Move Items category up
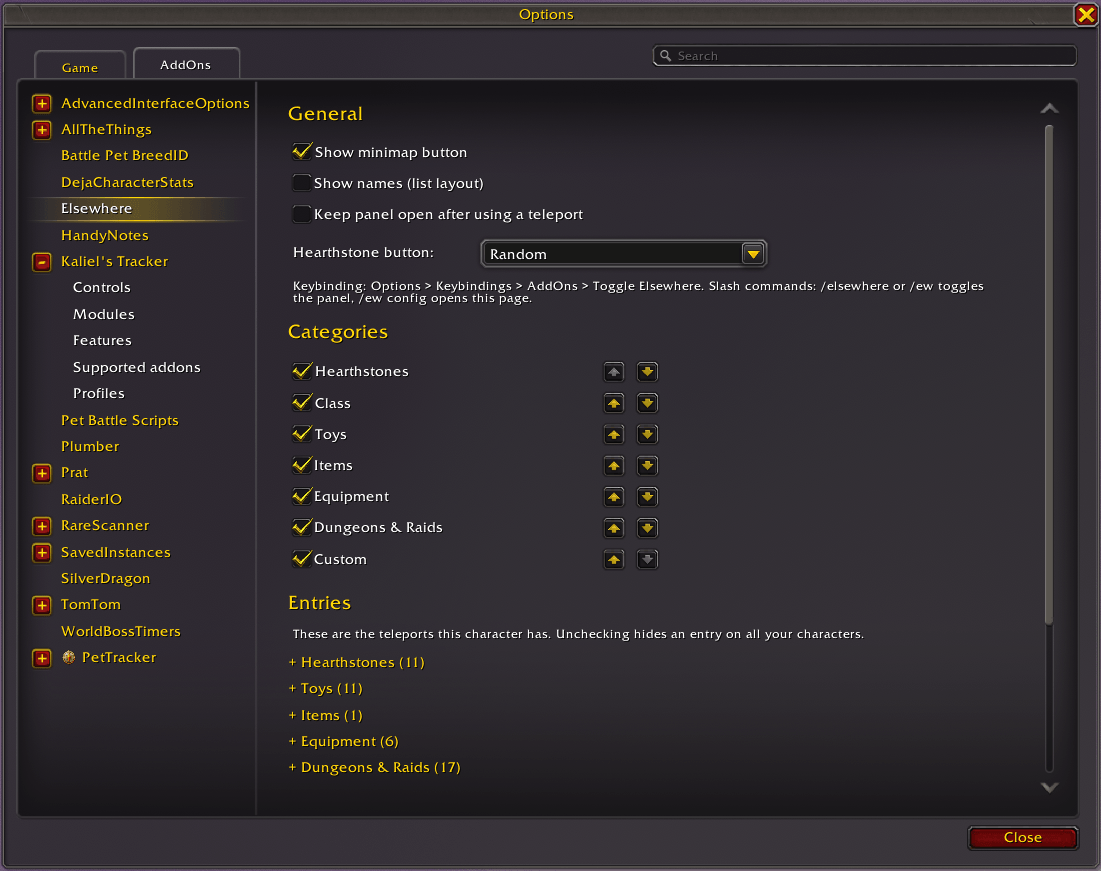 pos(614,466)
